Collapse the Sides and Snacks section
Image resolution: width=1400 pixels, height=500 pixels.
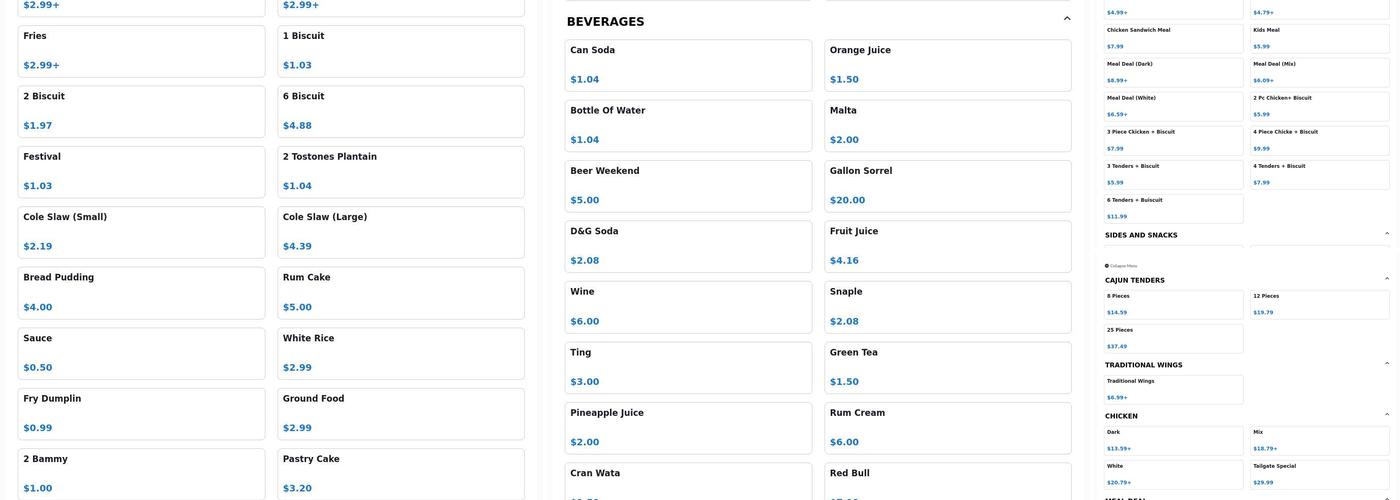coord(1387,234)
